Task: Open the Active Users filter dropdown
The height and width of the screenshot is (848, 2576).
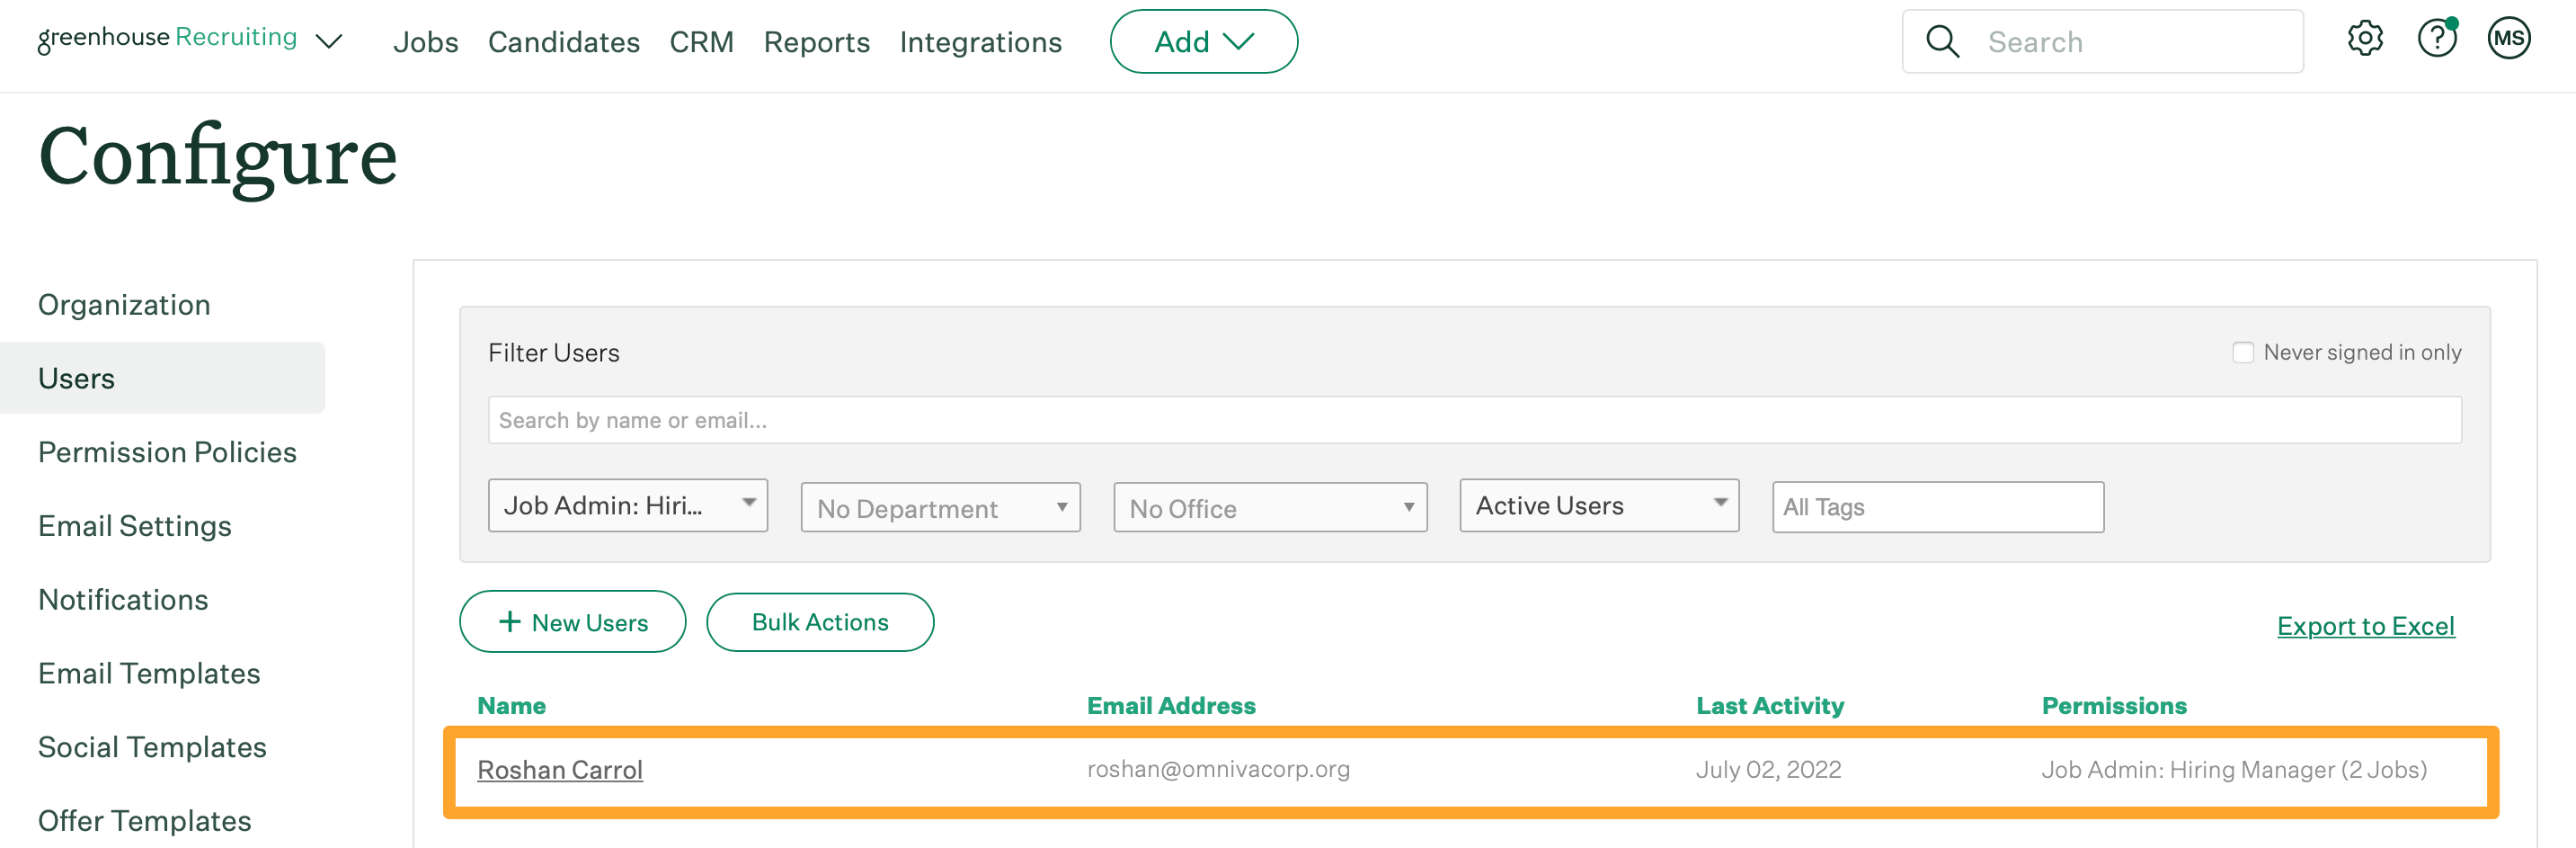Action: coord(1597,505)
